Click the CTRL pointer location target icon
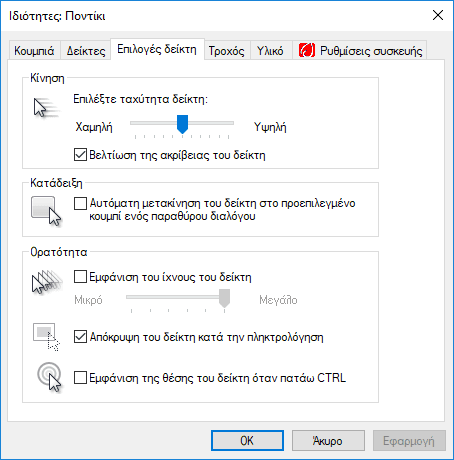454x460 pixels. [49, 377]
